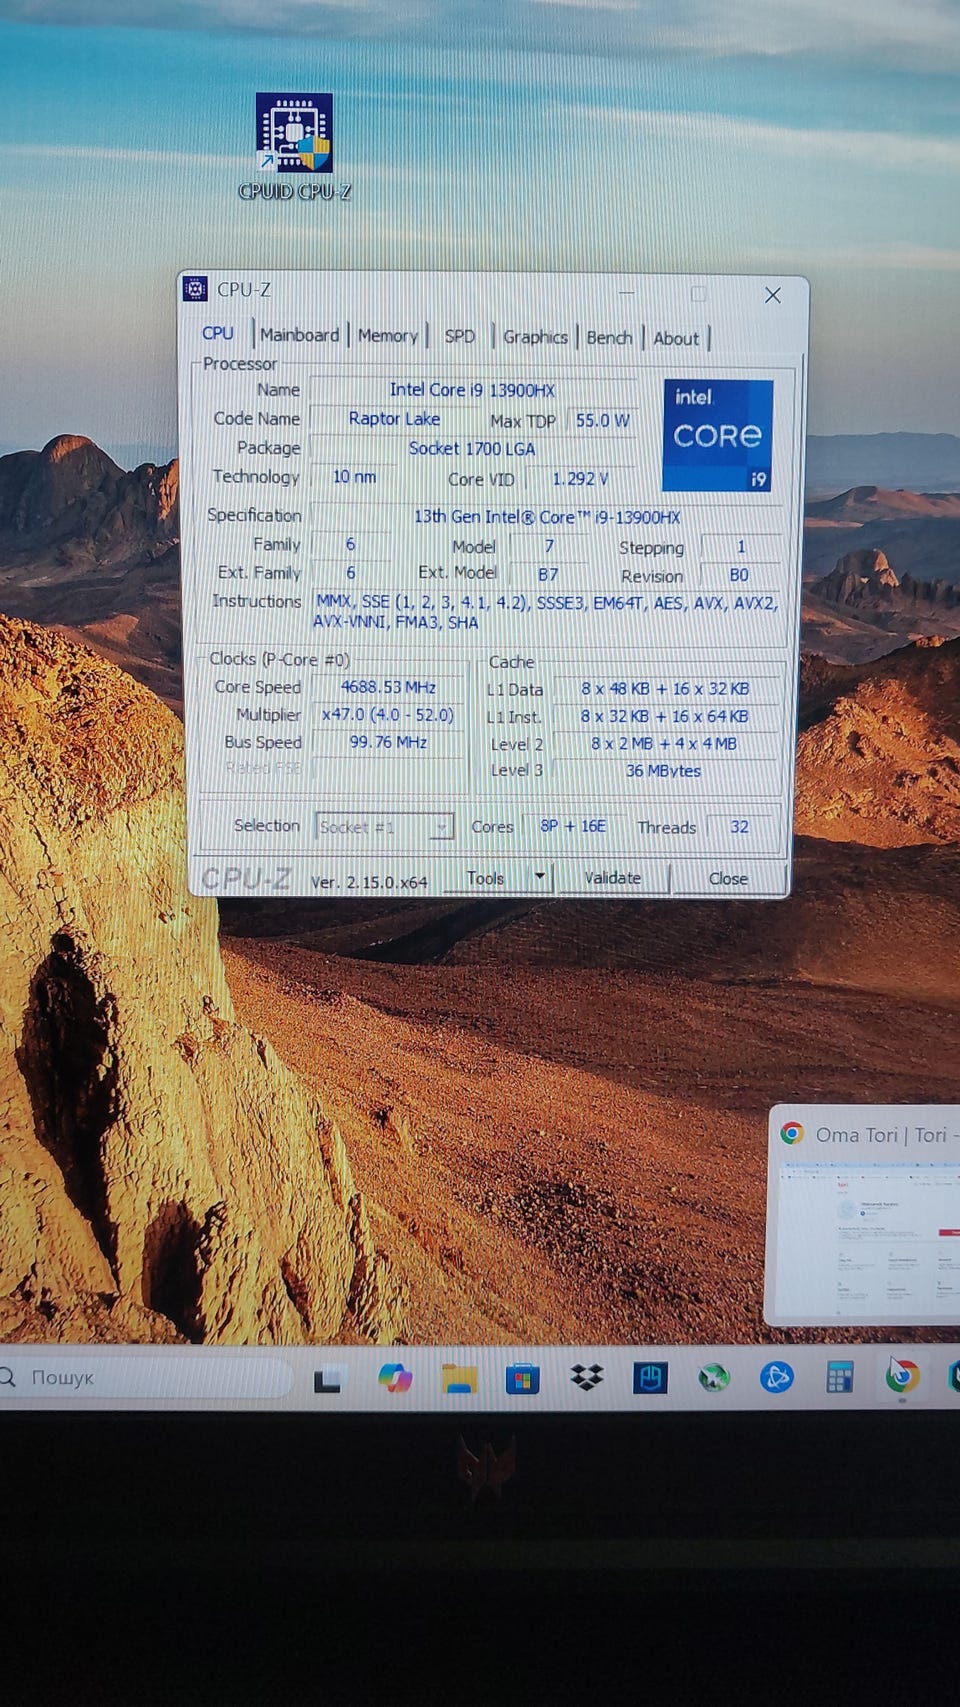Click the Chrome icon on the taskbar
Image resolution: width=960 pixels, height=1707 pixels.
(x=902, y=1377)
